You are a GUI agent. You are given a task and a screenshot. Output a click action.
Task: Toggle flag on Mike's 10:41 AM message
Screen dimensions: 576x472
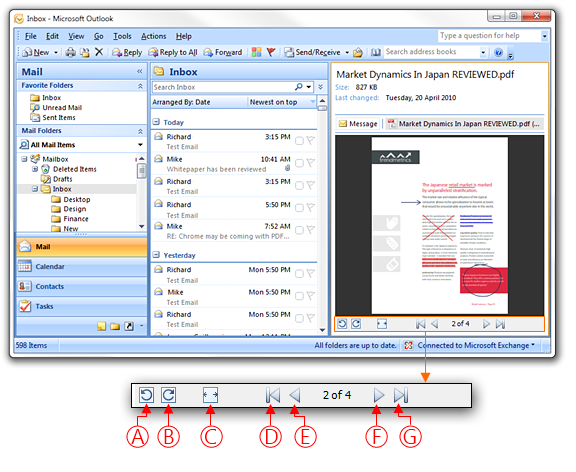[x=311, y=162]
